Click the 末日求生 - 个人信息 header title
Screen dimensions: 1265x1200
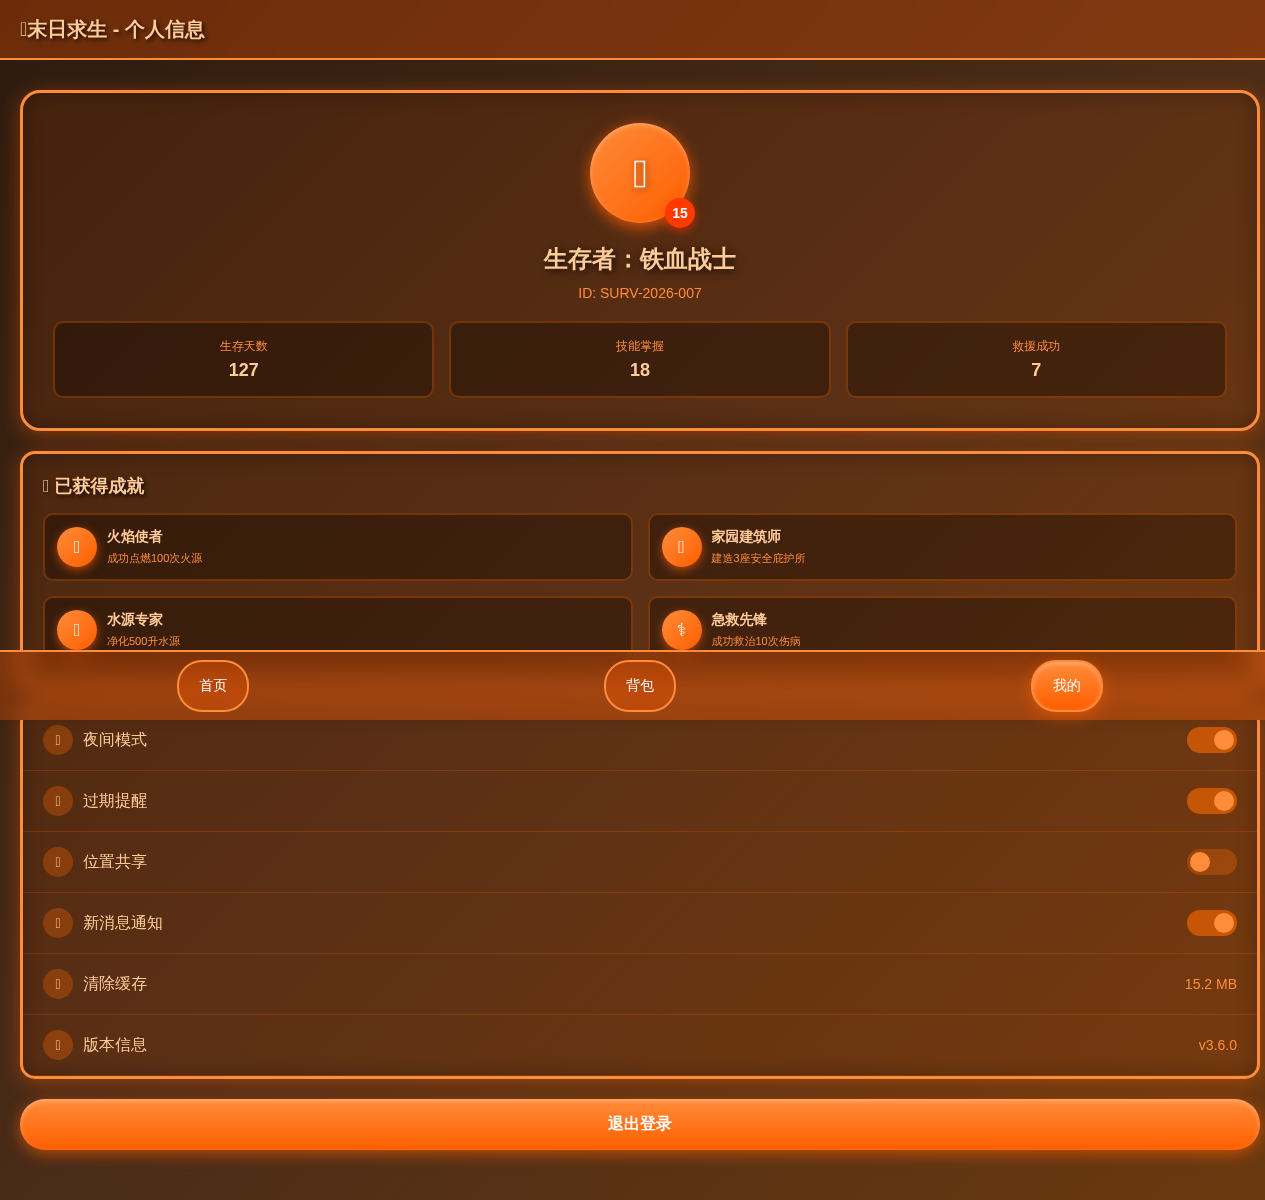112,29
